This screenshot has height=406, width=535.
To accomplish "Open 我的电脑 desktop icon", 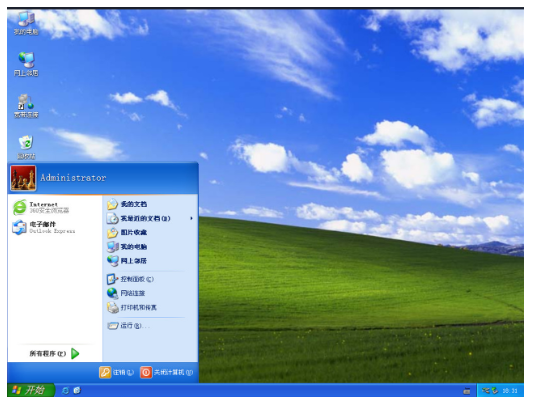I will tap(26, 23).
